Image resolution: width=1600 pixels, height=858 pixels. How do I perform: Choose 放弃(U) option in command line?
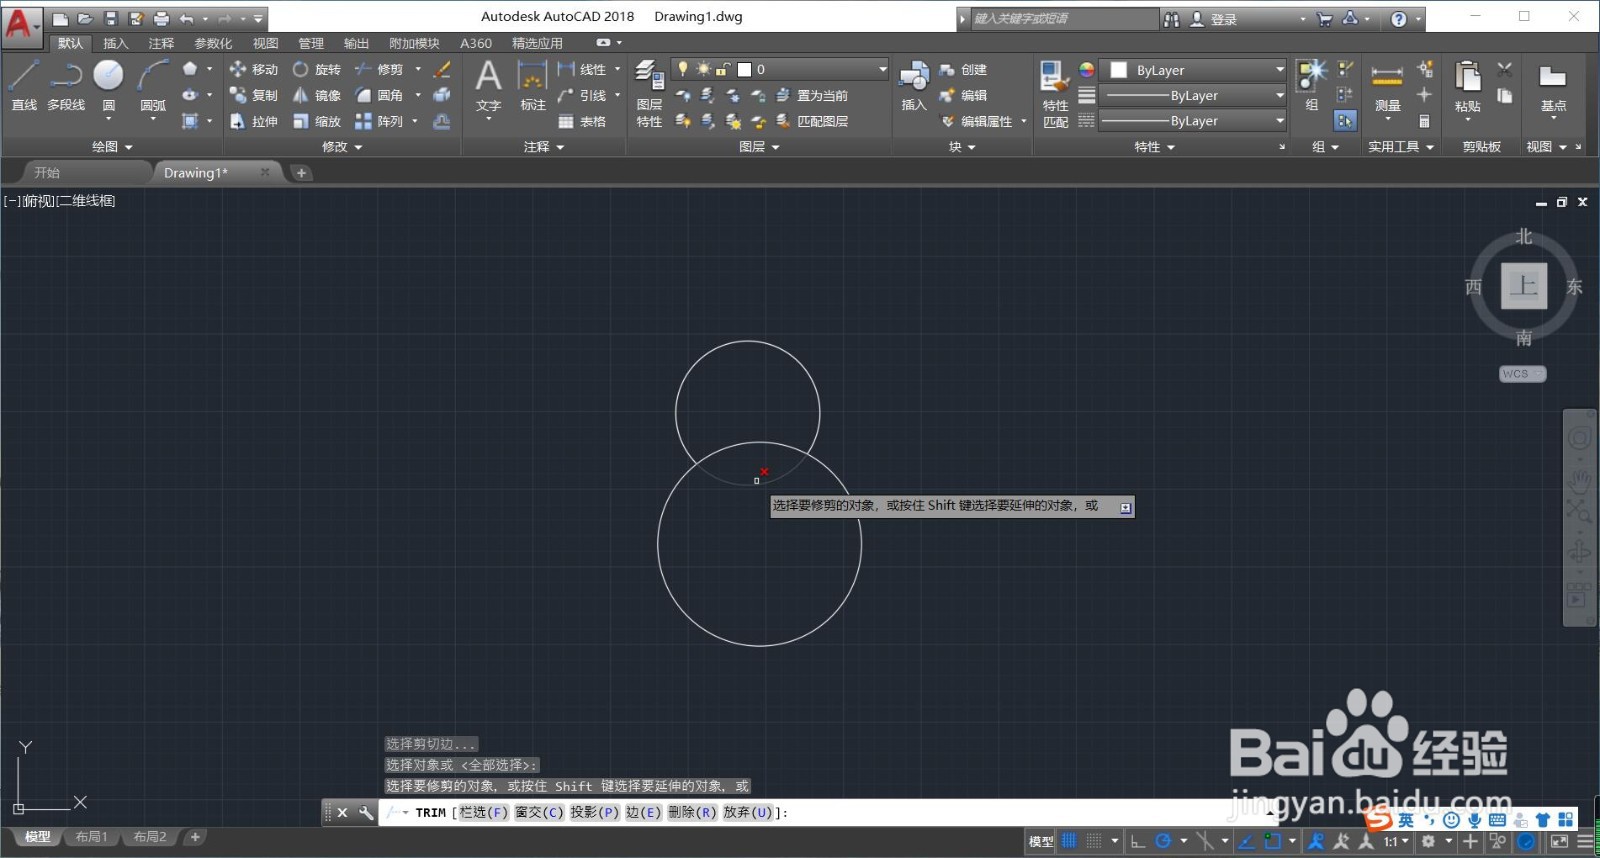748,812
